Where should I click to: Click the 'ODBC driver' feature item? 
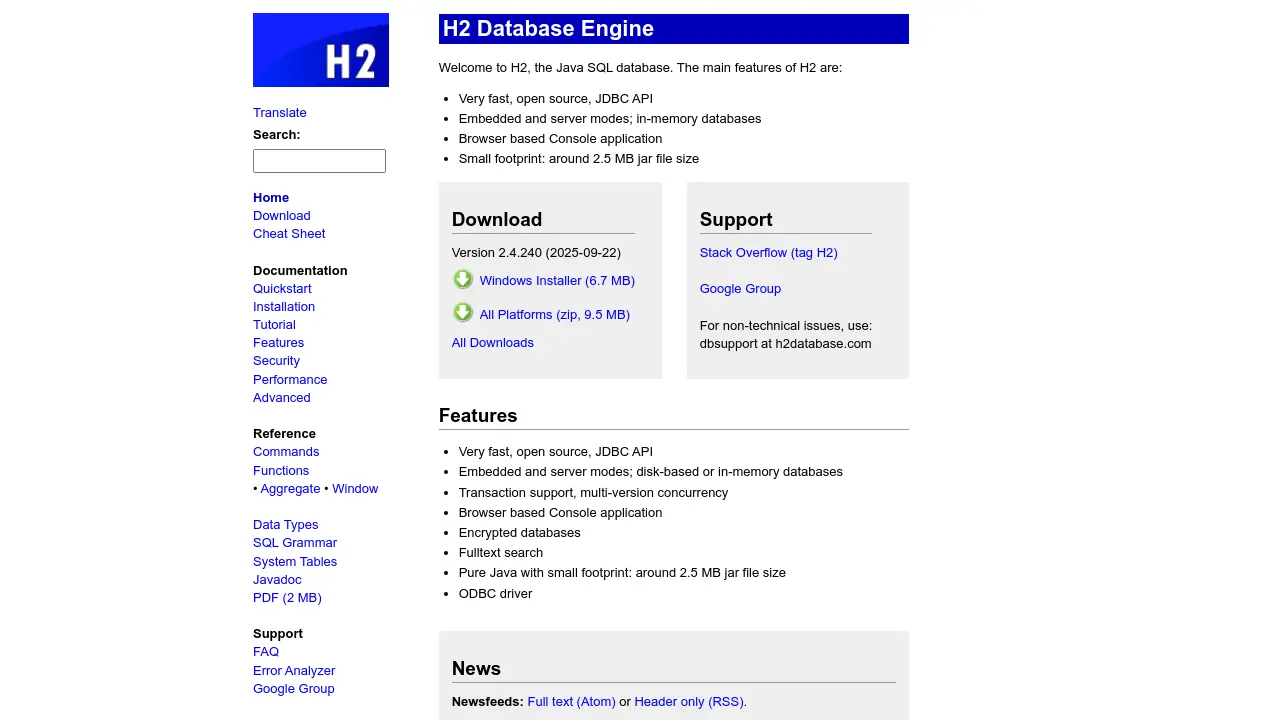pyautogui.click(x=496, y=594)
